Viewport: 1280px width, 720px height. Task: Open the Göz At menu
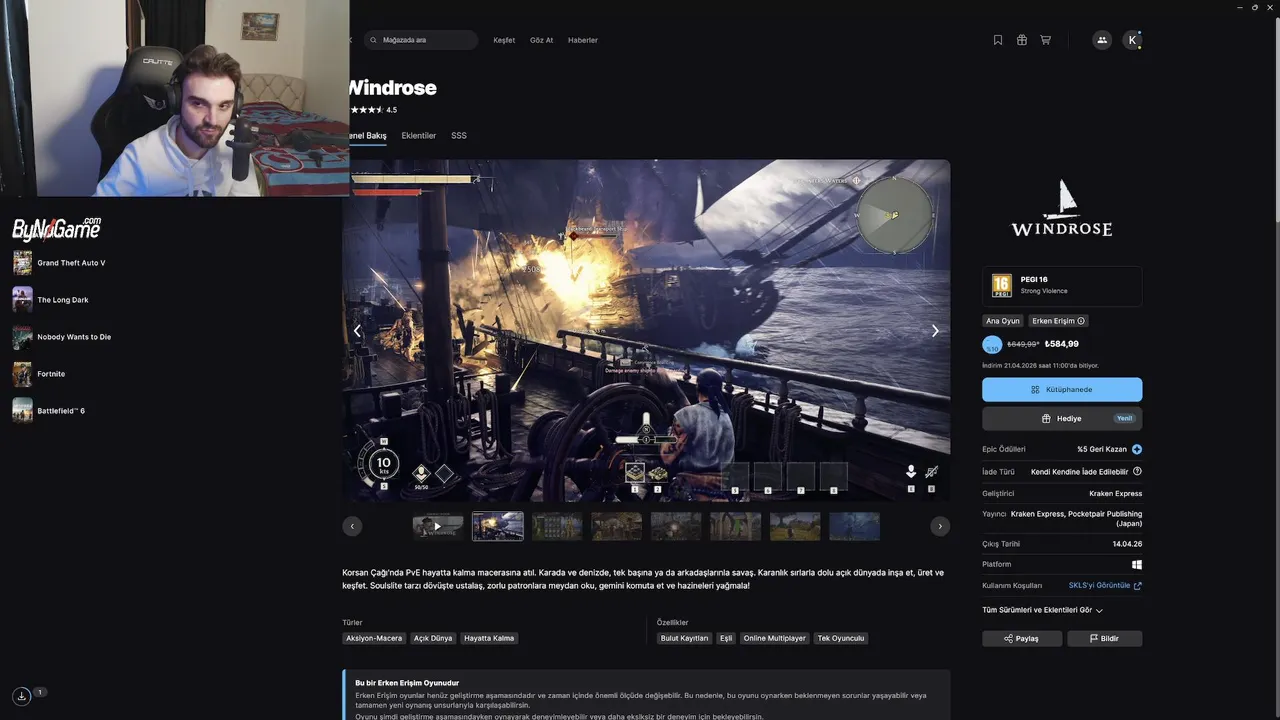pos(541,40)
